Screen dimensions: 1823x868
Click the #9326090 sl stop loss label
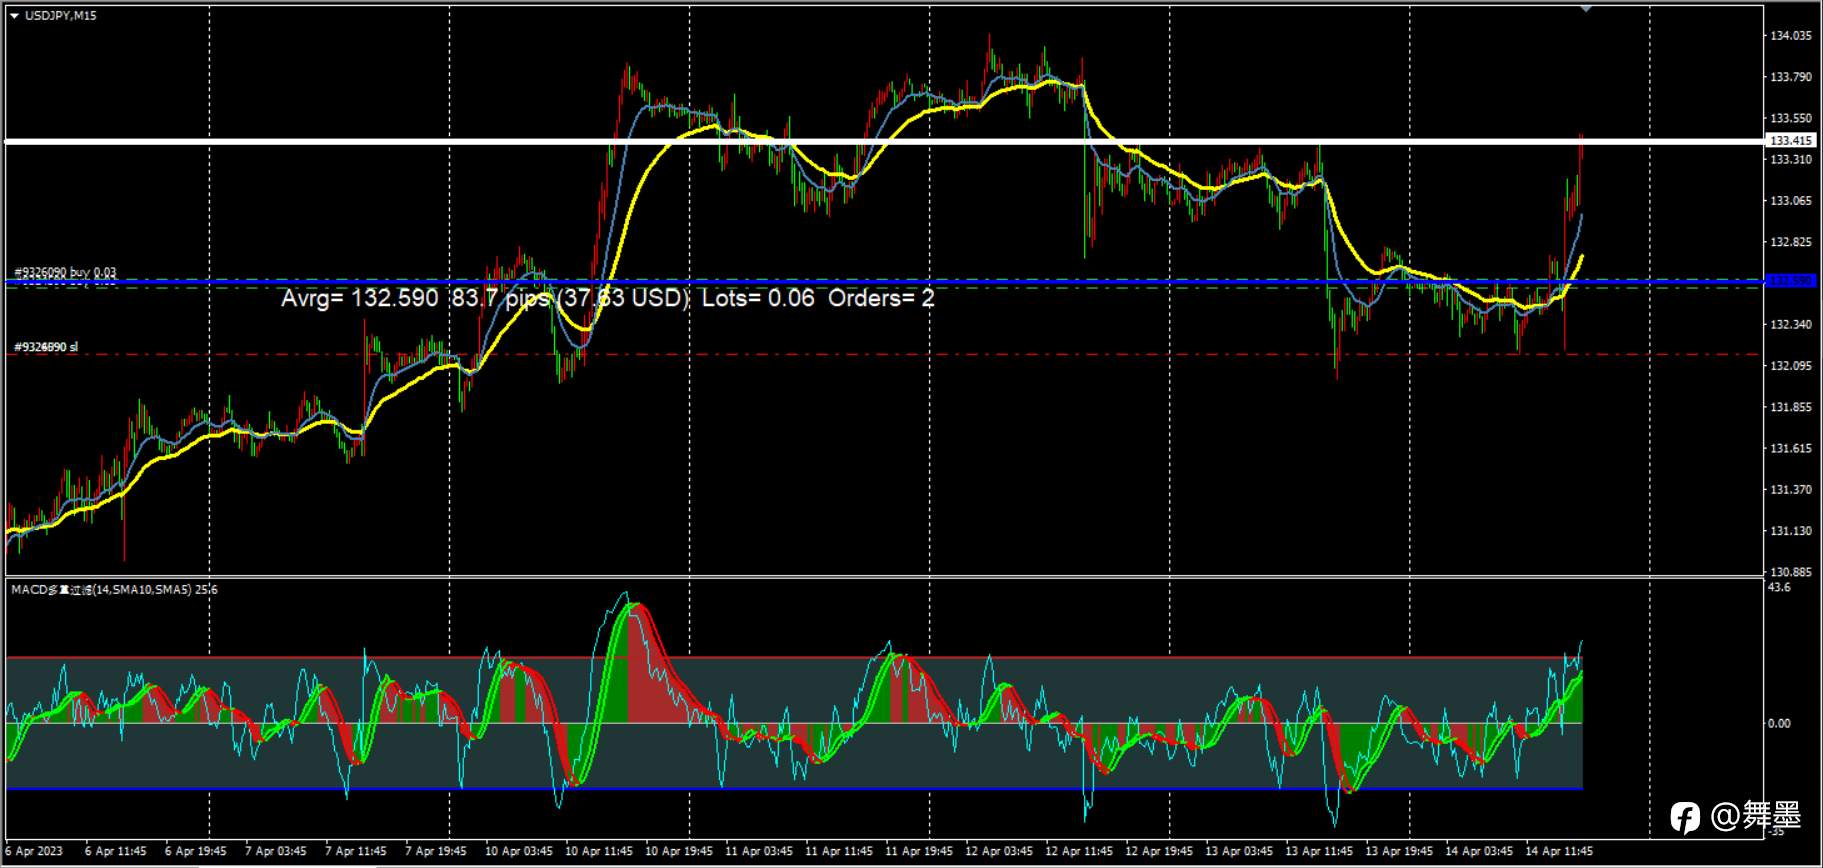coord(45,347)
